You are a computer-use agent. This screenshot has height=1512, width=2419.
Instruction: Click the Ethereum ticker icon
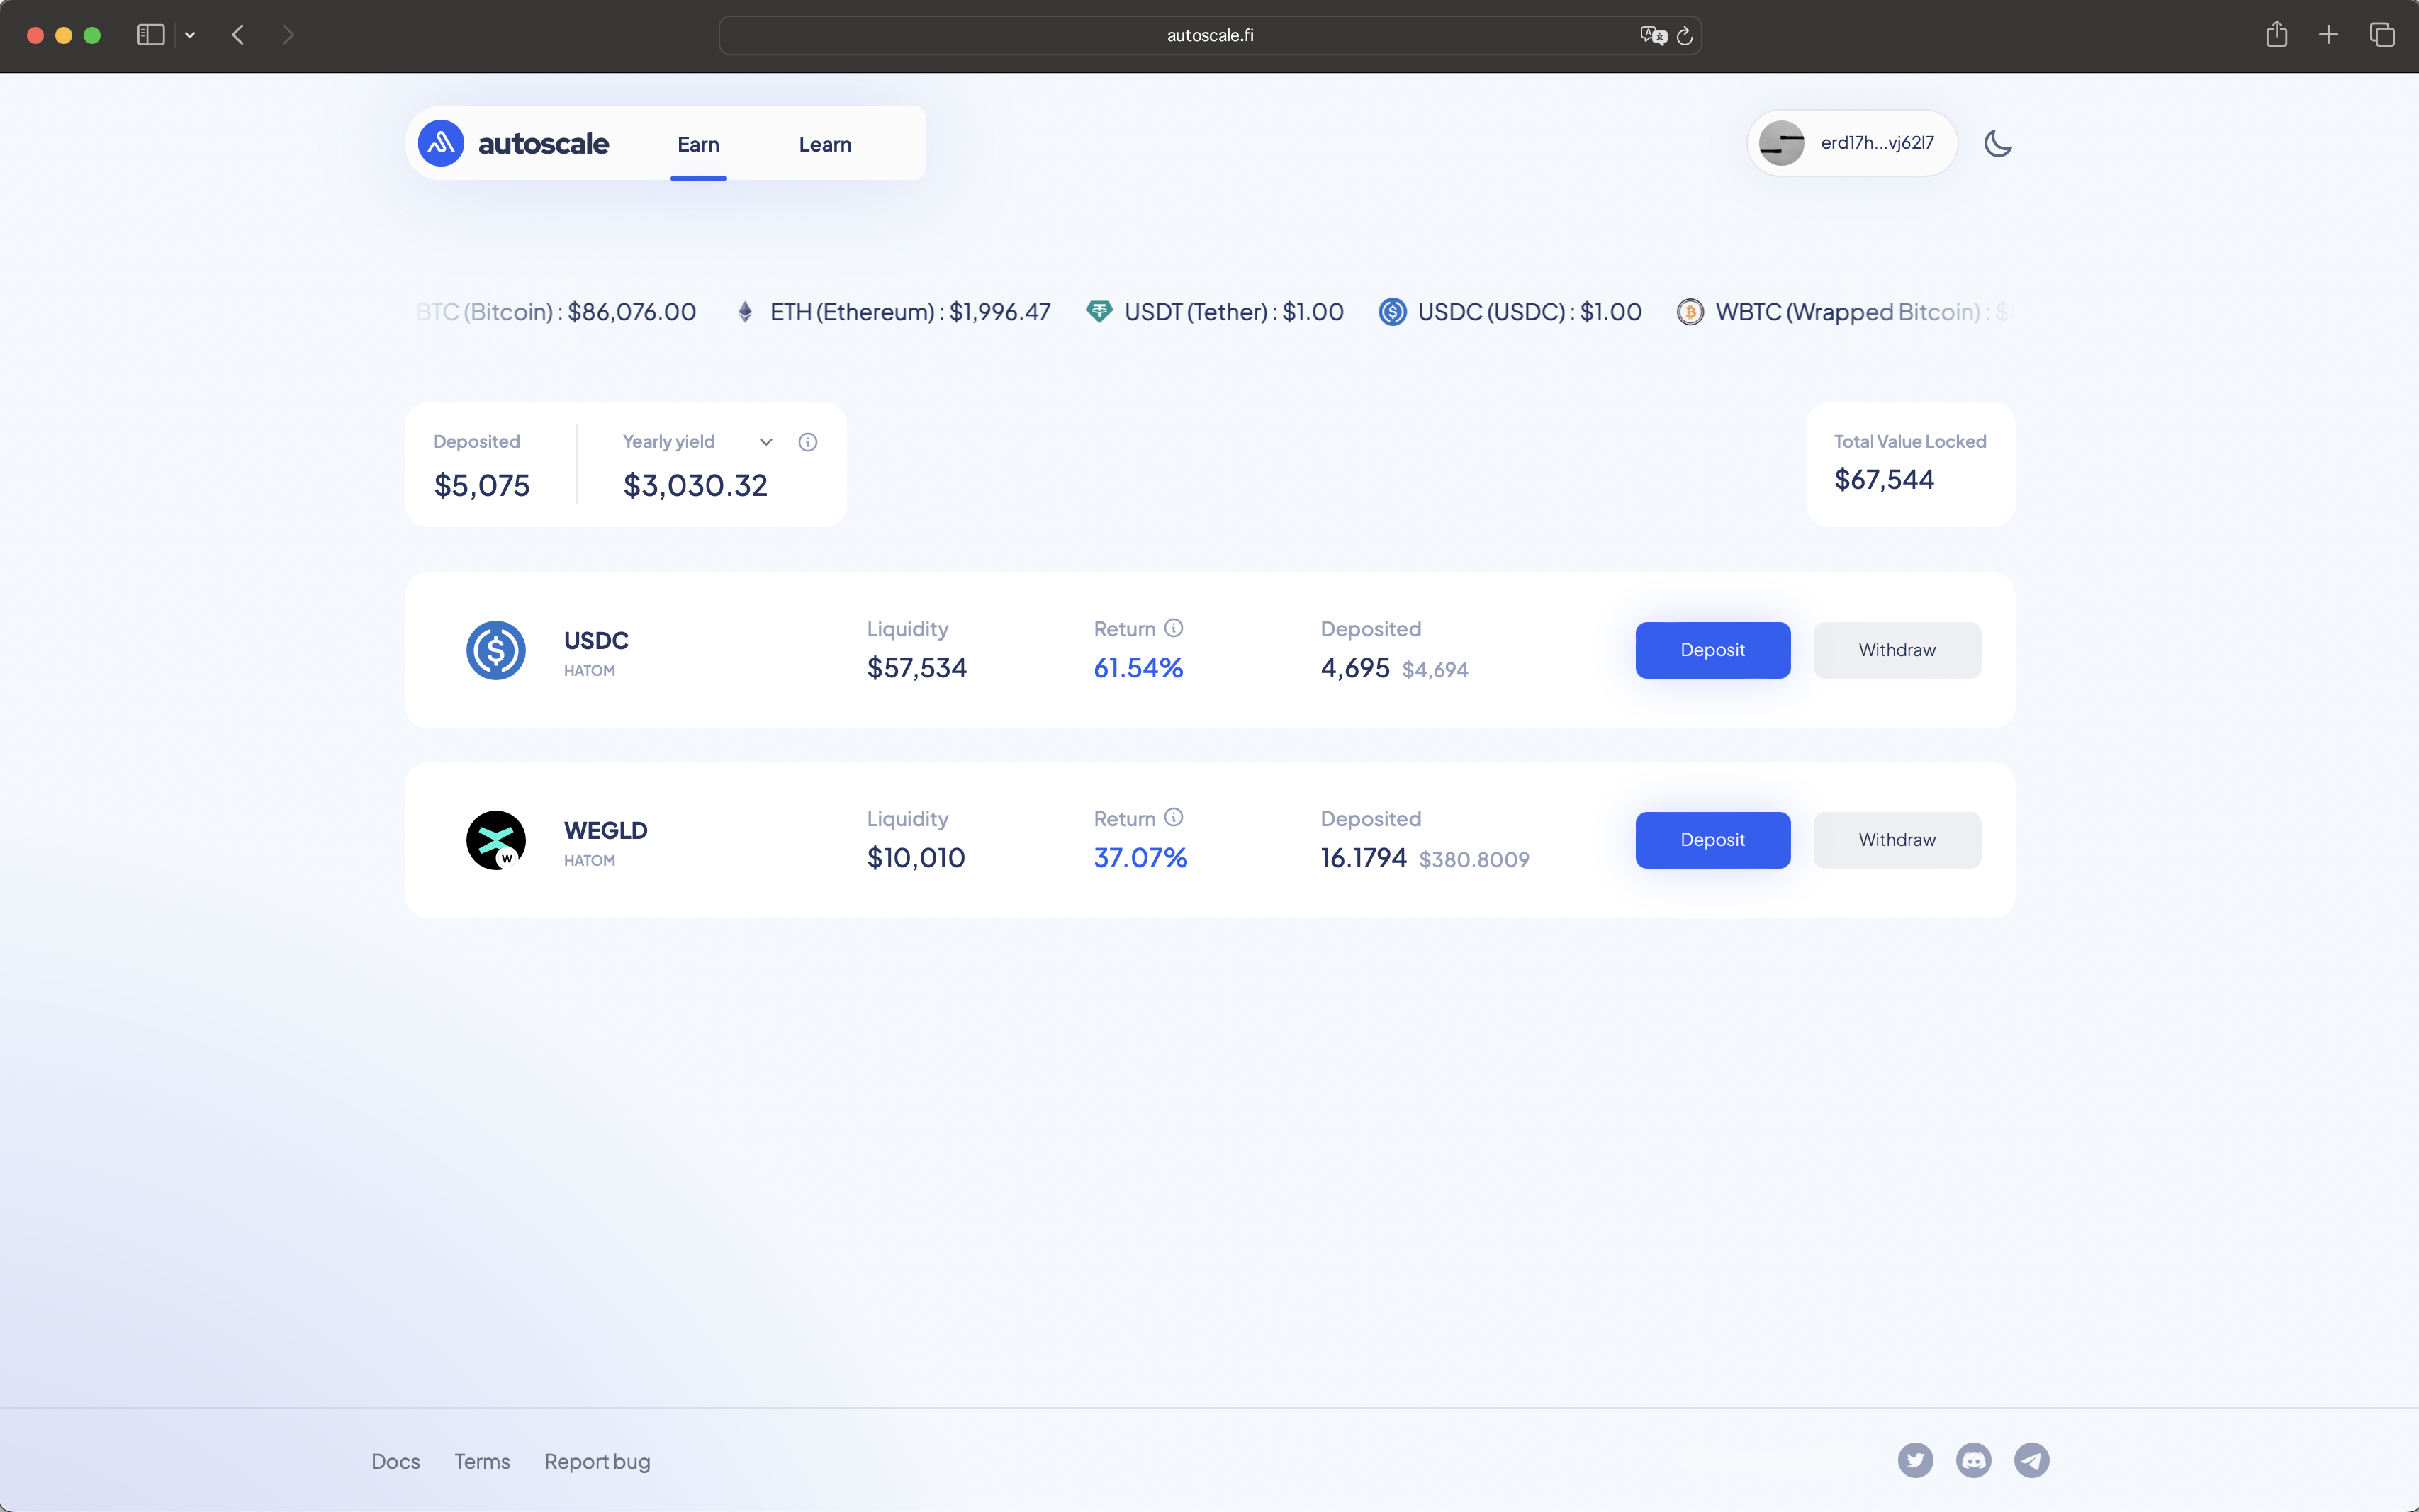[745, 312]
